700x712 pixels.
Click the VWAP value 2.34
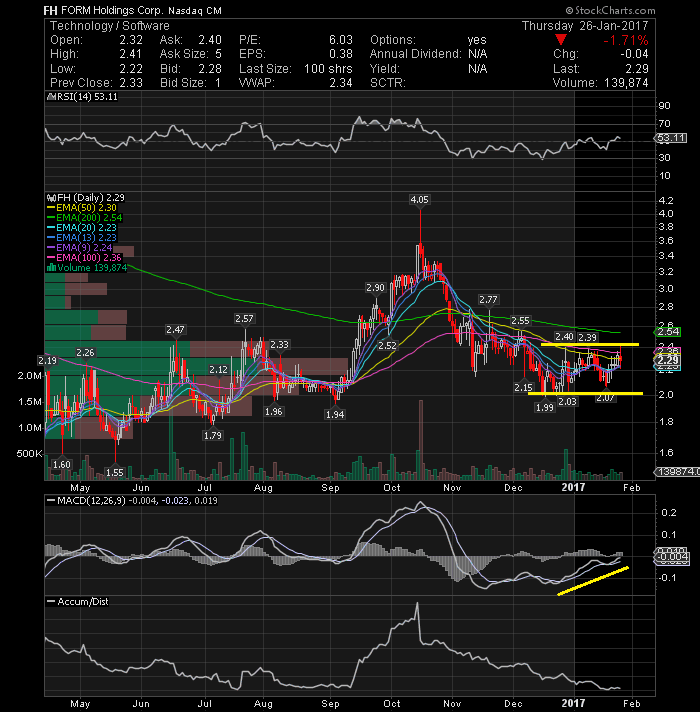click(x=340, y=83)
